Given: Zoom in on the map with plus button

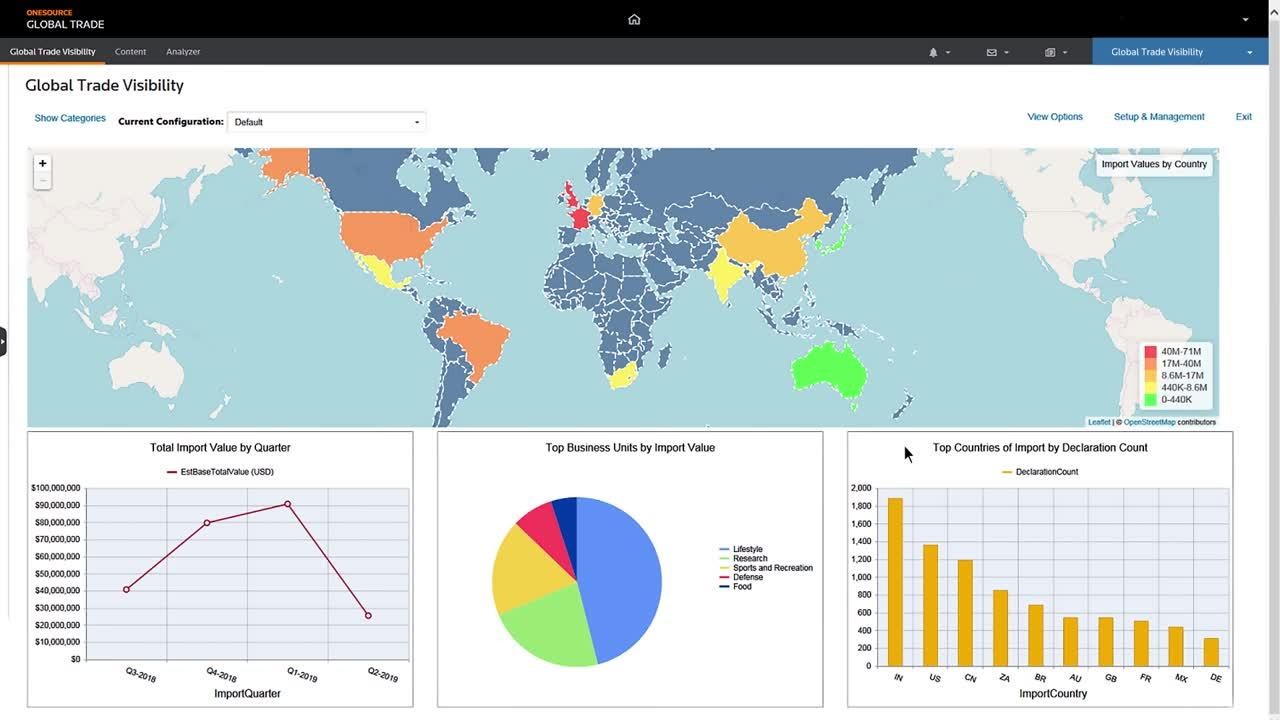Looking at the screenshot, I should (42, 163).
